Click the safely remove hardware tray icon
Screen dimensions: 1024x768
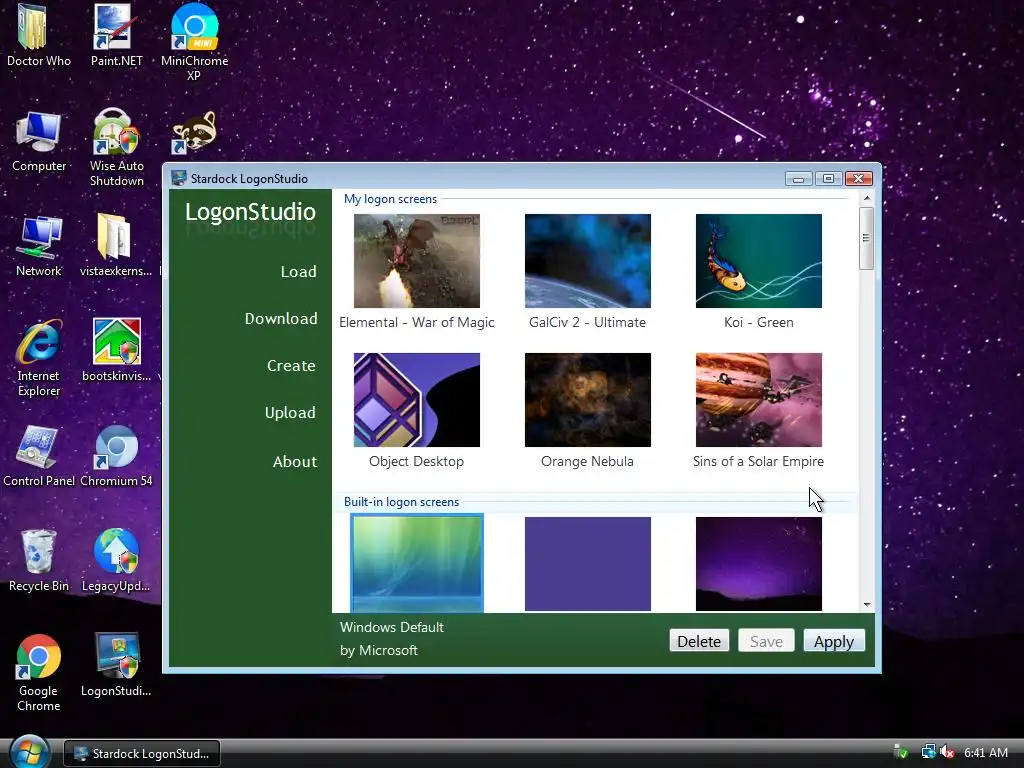tap(901, 752)
